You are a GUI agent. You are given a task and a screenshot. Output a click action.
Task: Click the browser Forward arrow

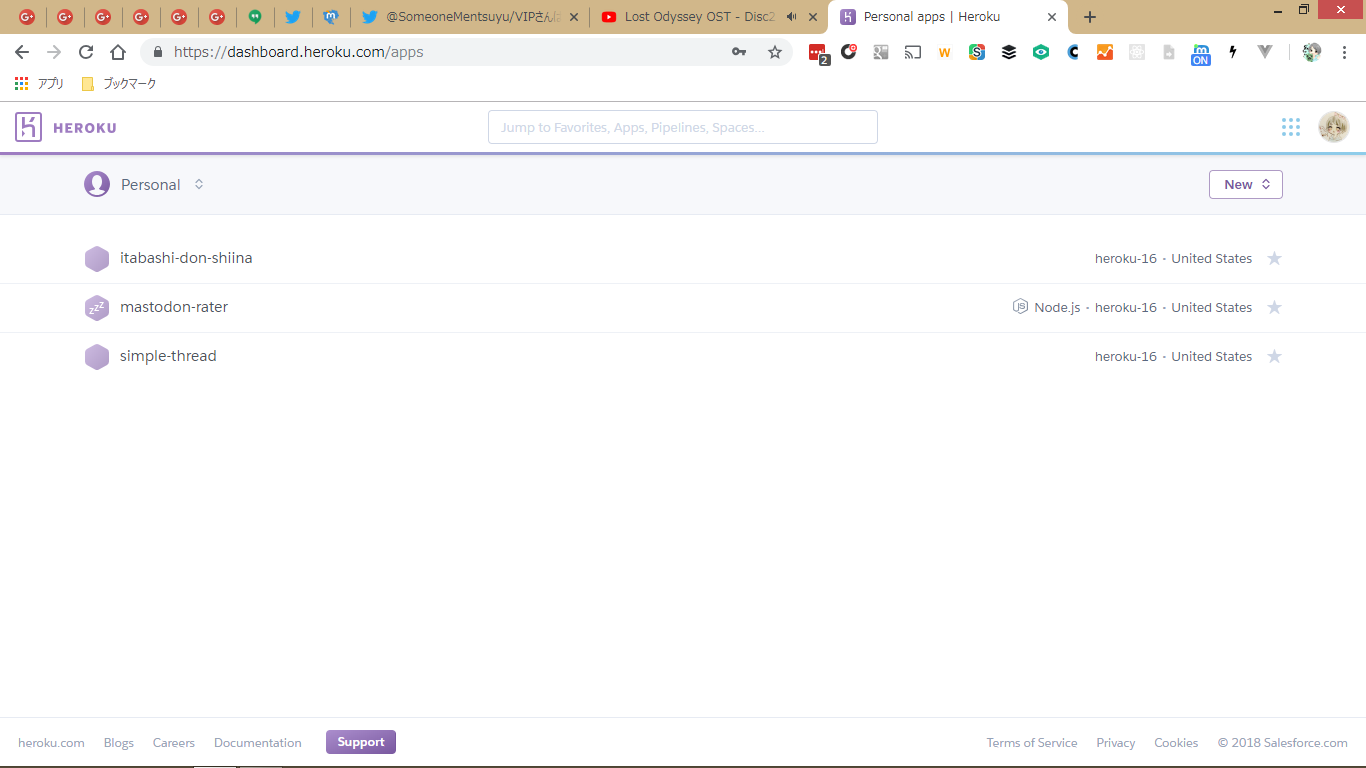point(54,52)
